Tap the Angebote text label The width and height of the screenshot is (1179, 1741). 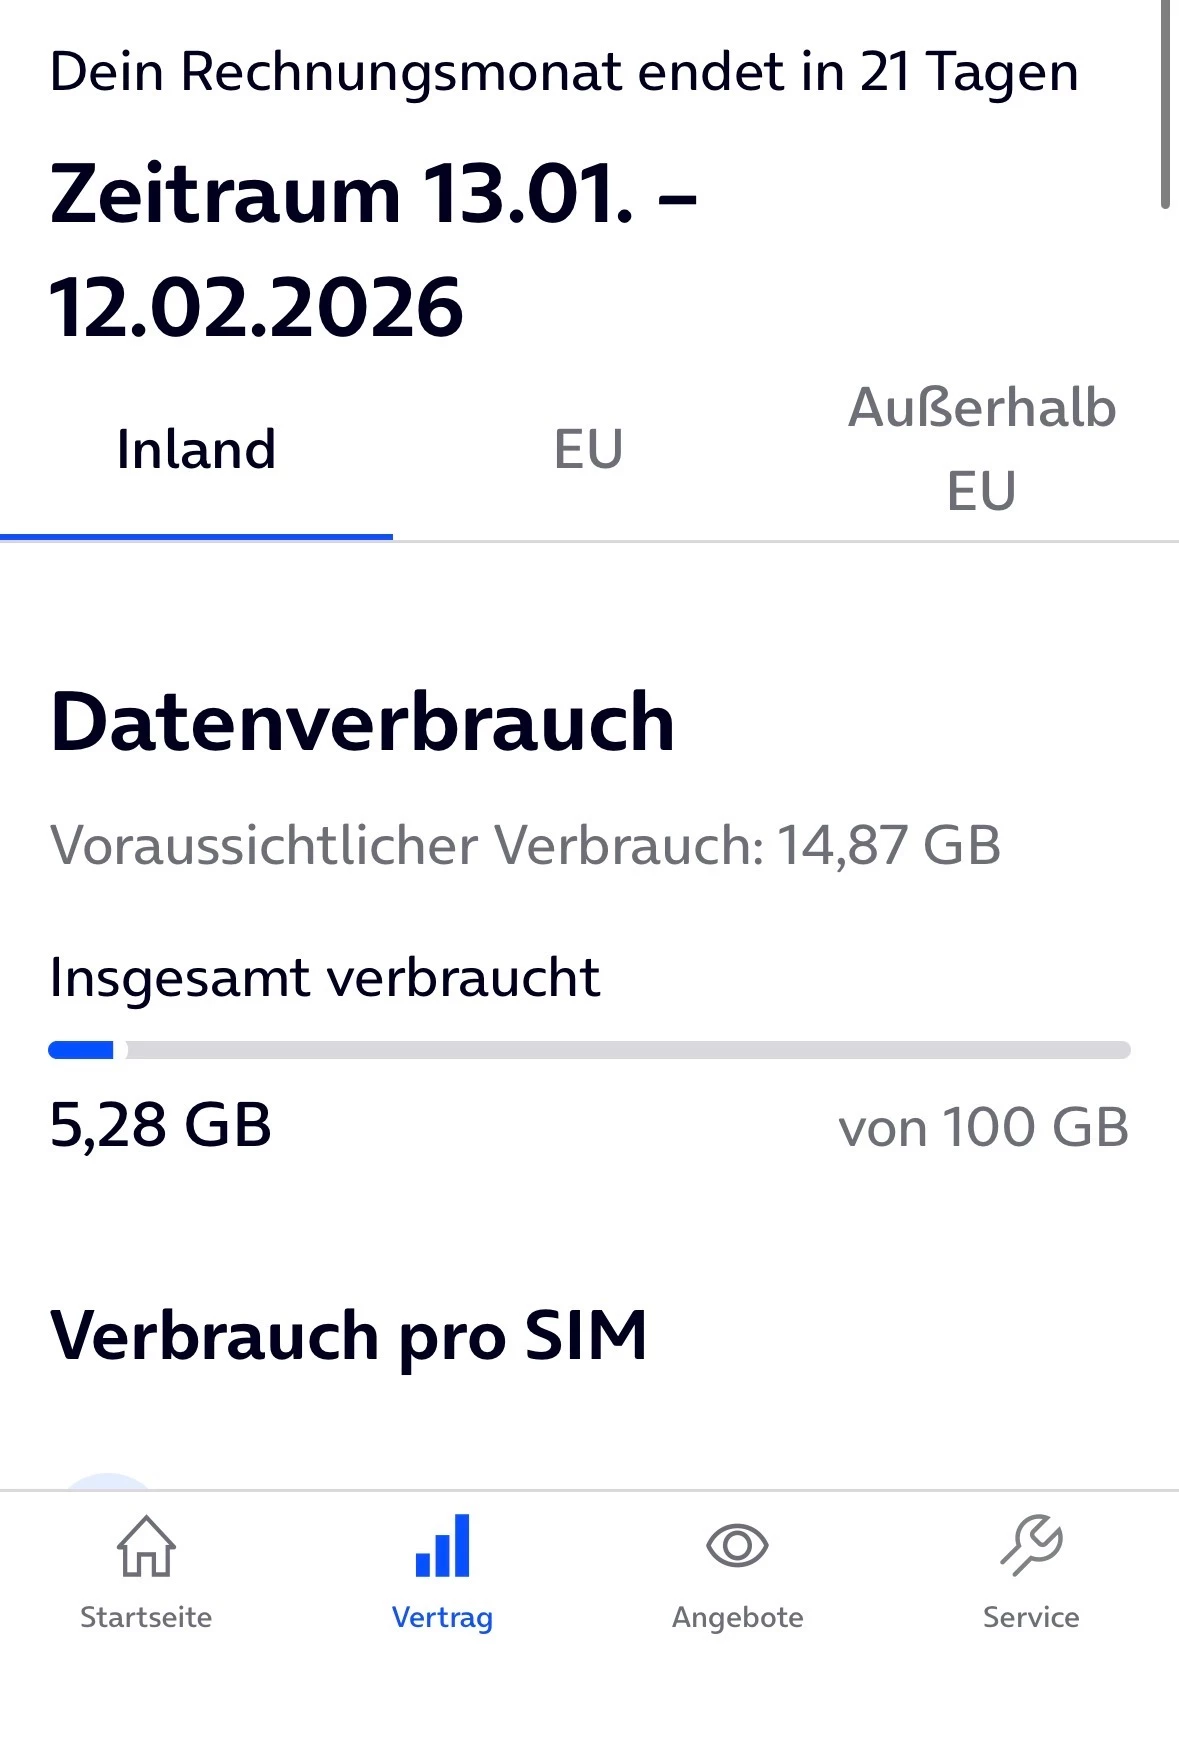737,1617
